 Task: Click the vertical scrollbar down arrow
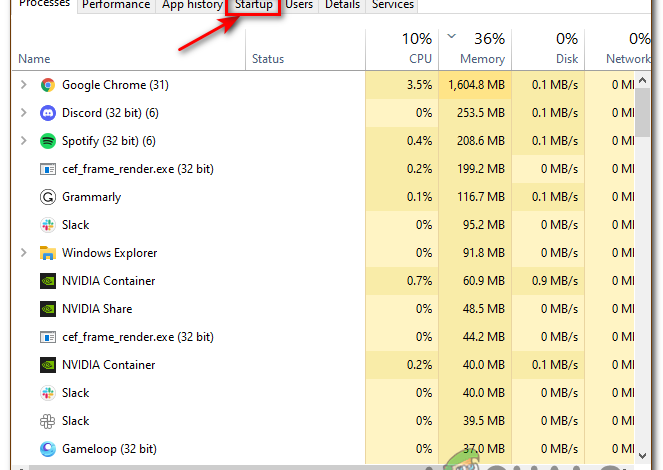pyautogui.click(x=643, y=456)
